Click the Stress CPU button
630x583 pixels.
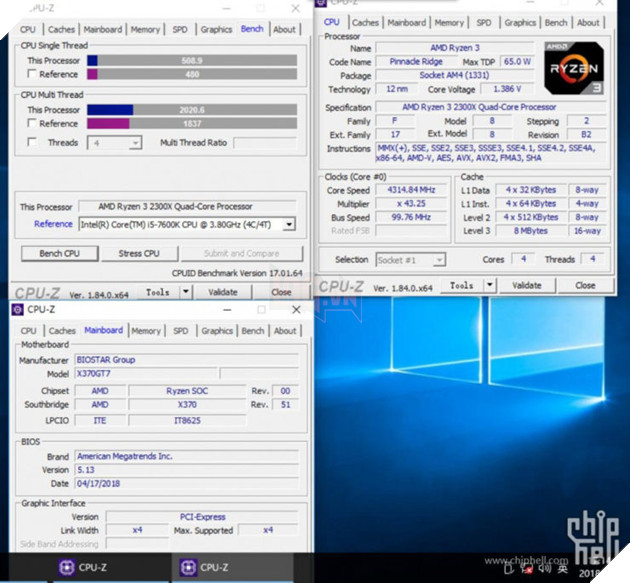click(139, 254)
